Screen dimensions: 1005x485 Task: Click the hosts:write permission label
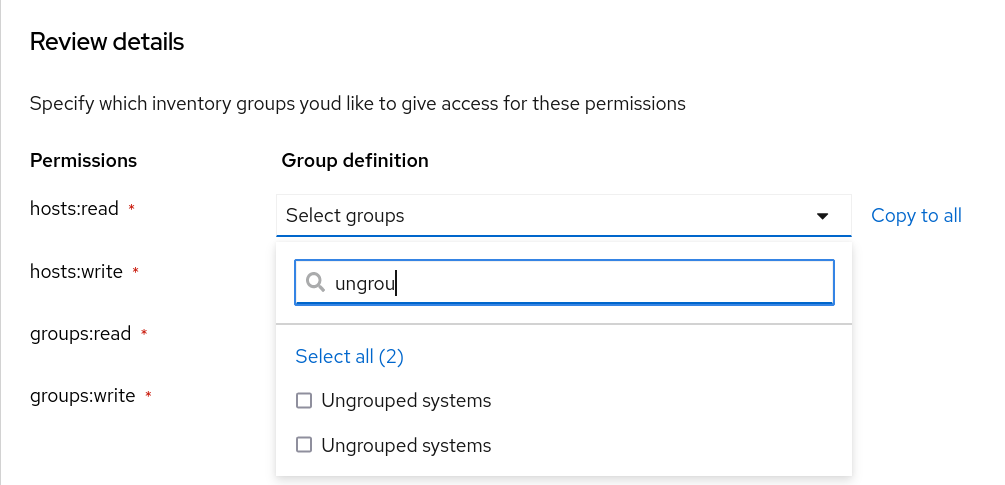pos(77,271)
